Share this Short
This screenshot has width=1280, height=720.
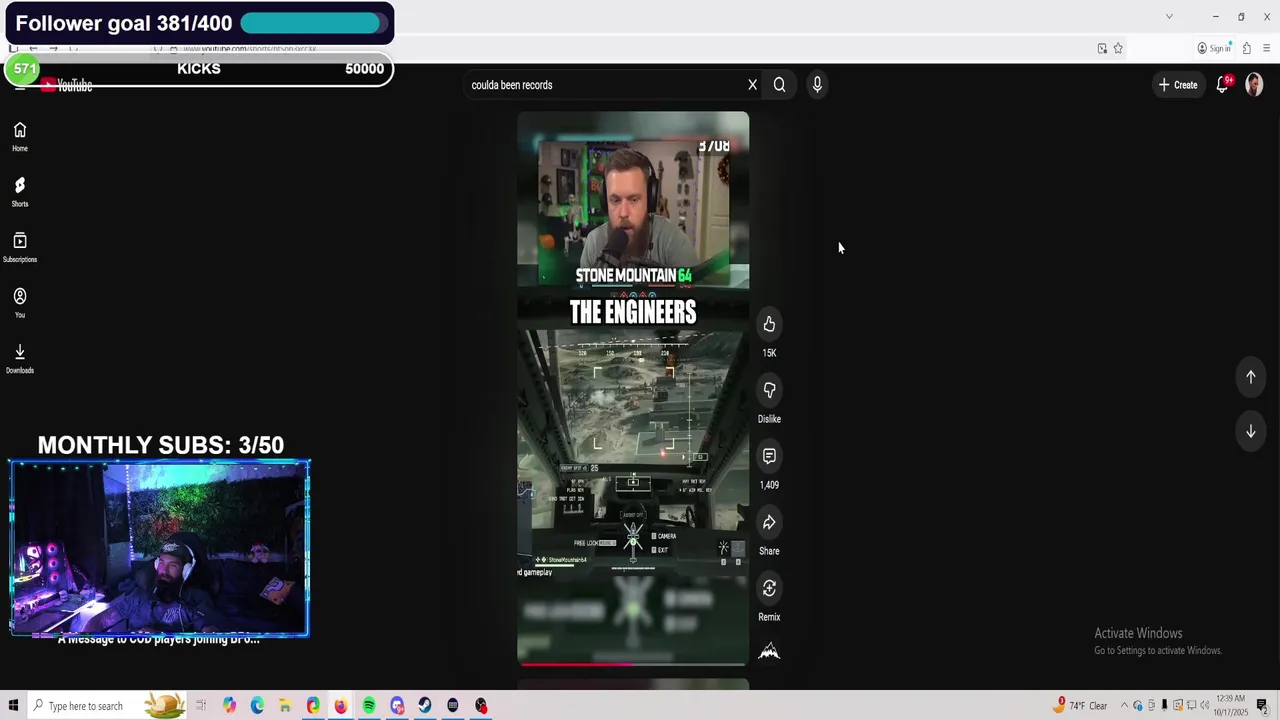coord(769,522)
